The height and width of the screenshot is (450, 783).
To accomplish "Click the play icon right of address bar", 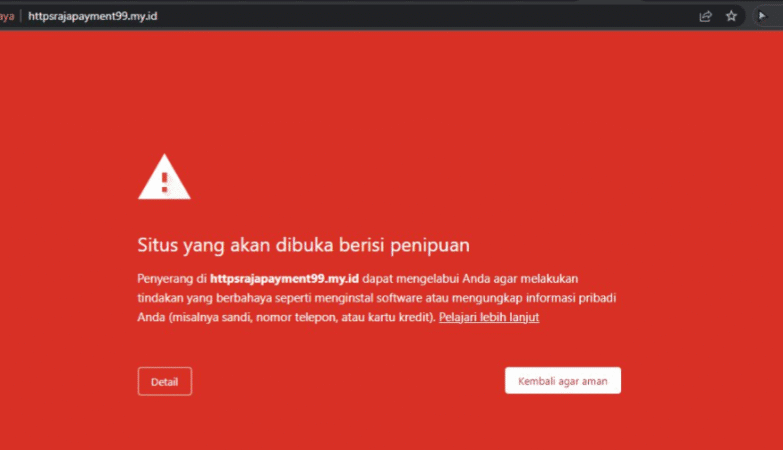I will pos(763,15).
